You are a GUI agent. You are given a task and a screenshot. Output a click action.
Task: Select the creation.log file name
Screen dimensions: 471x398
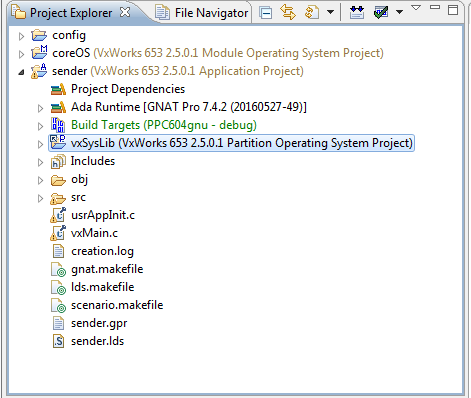point(102,251)
